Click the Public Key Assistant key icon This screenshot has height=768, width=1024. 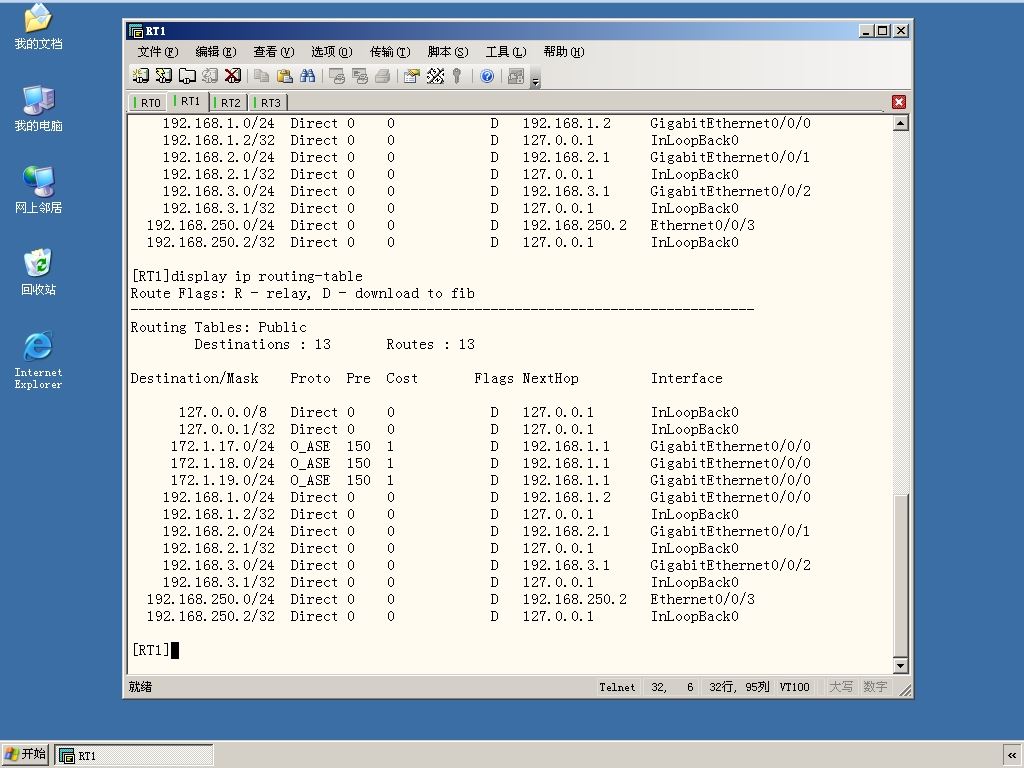457,76
